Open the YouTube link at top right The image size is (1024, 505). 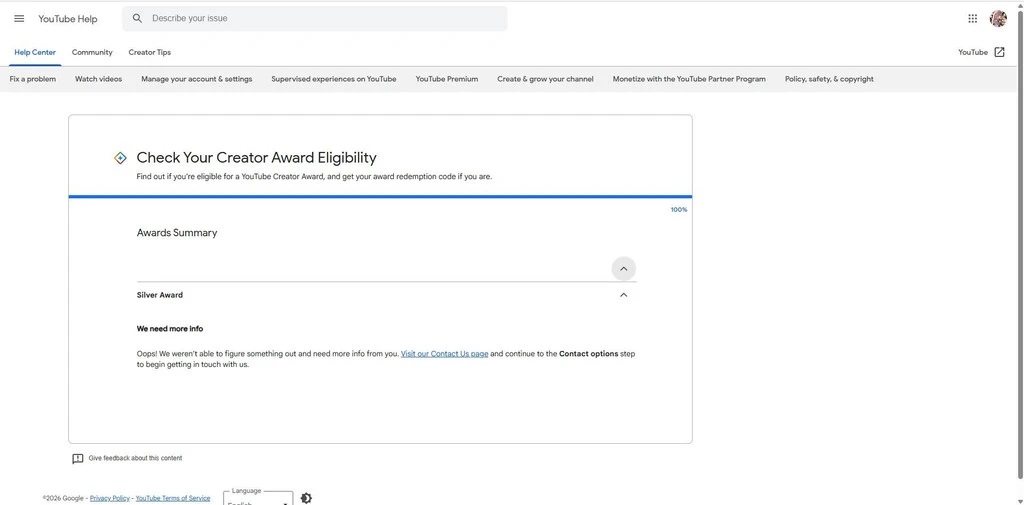tap(973, 52)
